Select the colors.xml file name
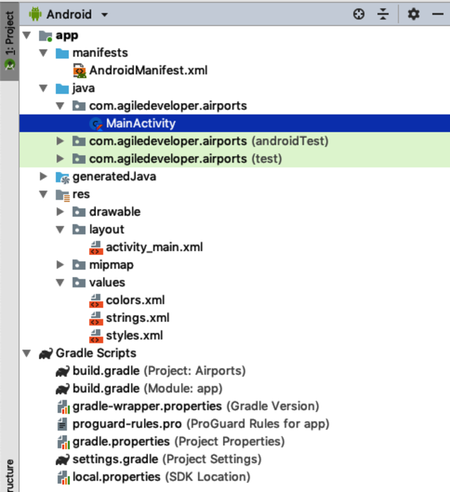 click(135, 300)
